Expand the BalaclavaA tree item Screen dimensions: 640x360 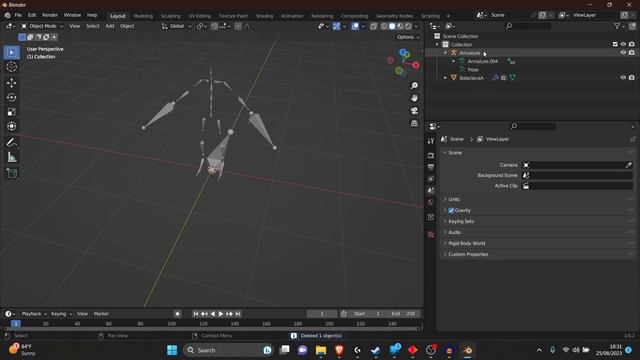click(x=445, y=78)
